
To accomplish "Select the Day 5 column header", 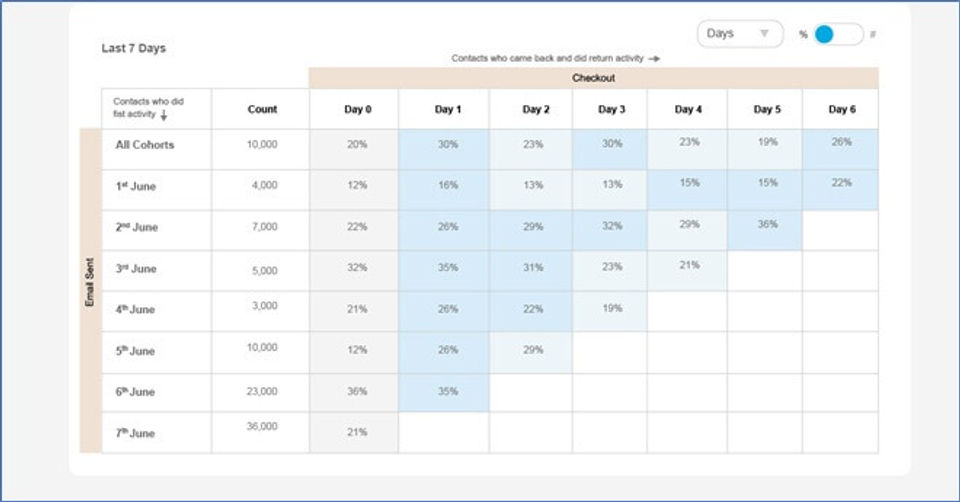I will (x=767, y=109).
